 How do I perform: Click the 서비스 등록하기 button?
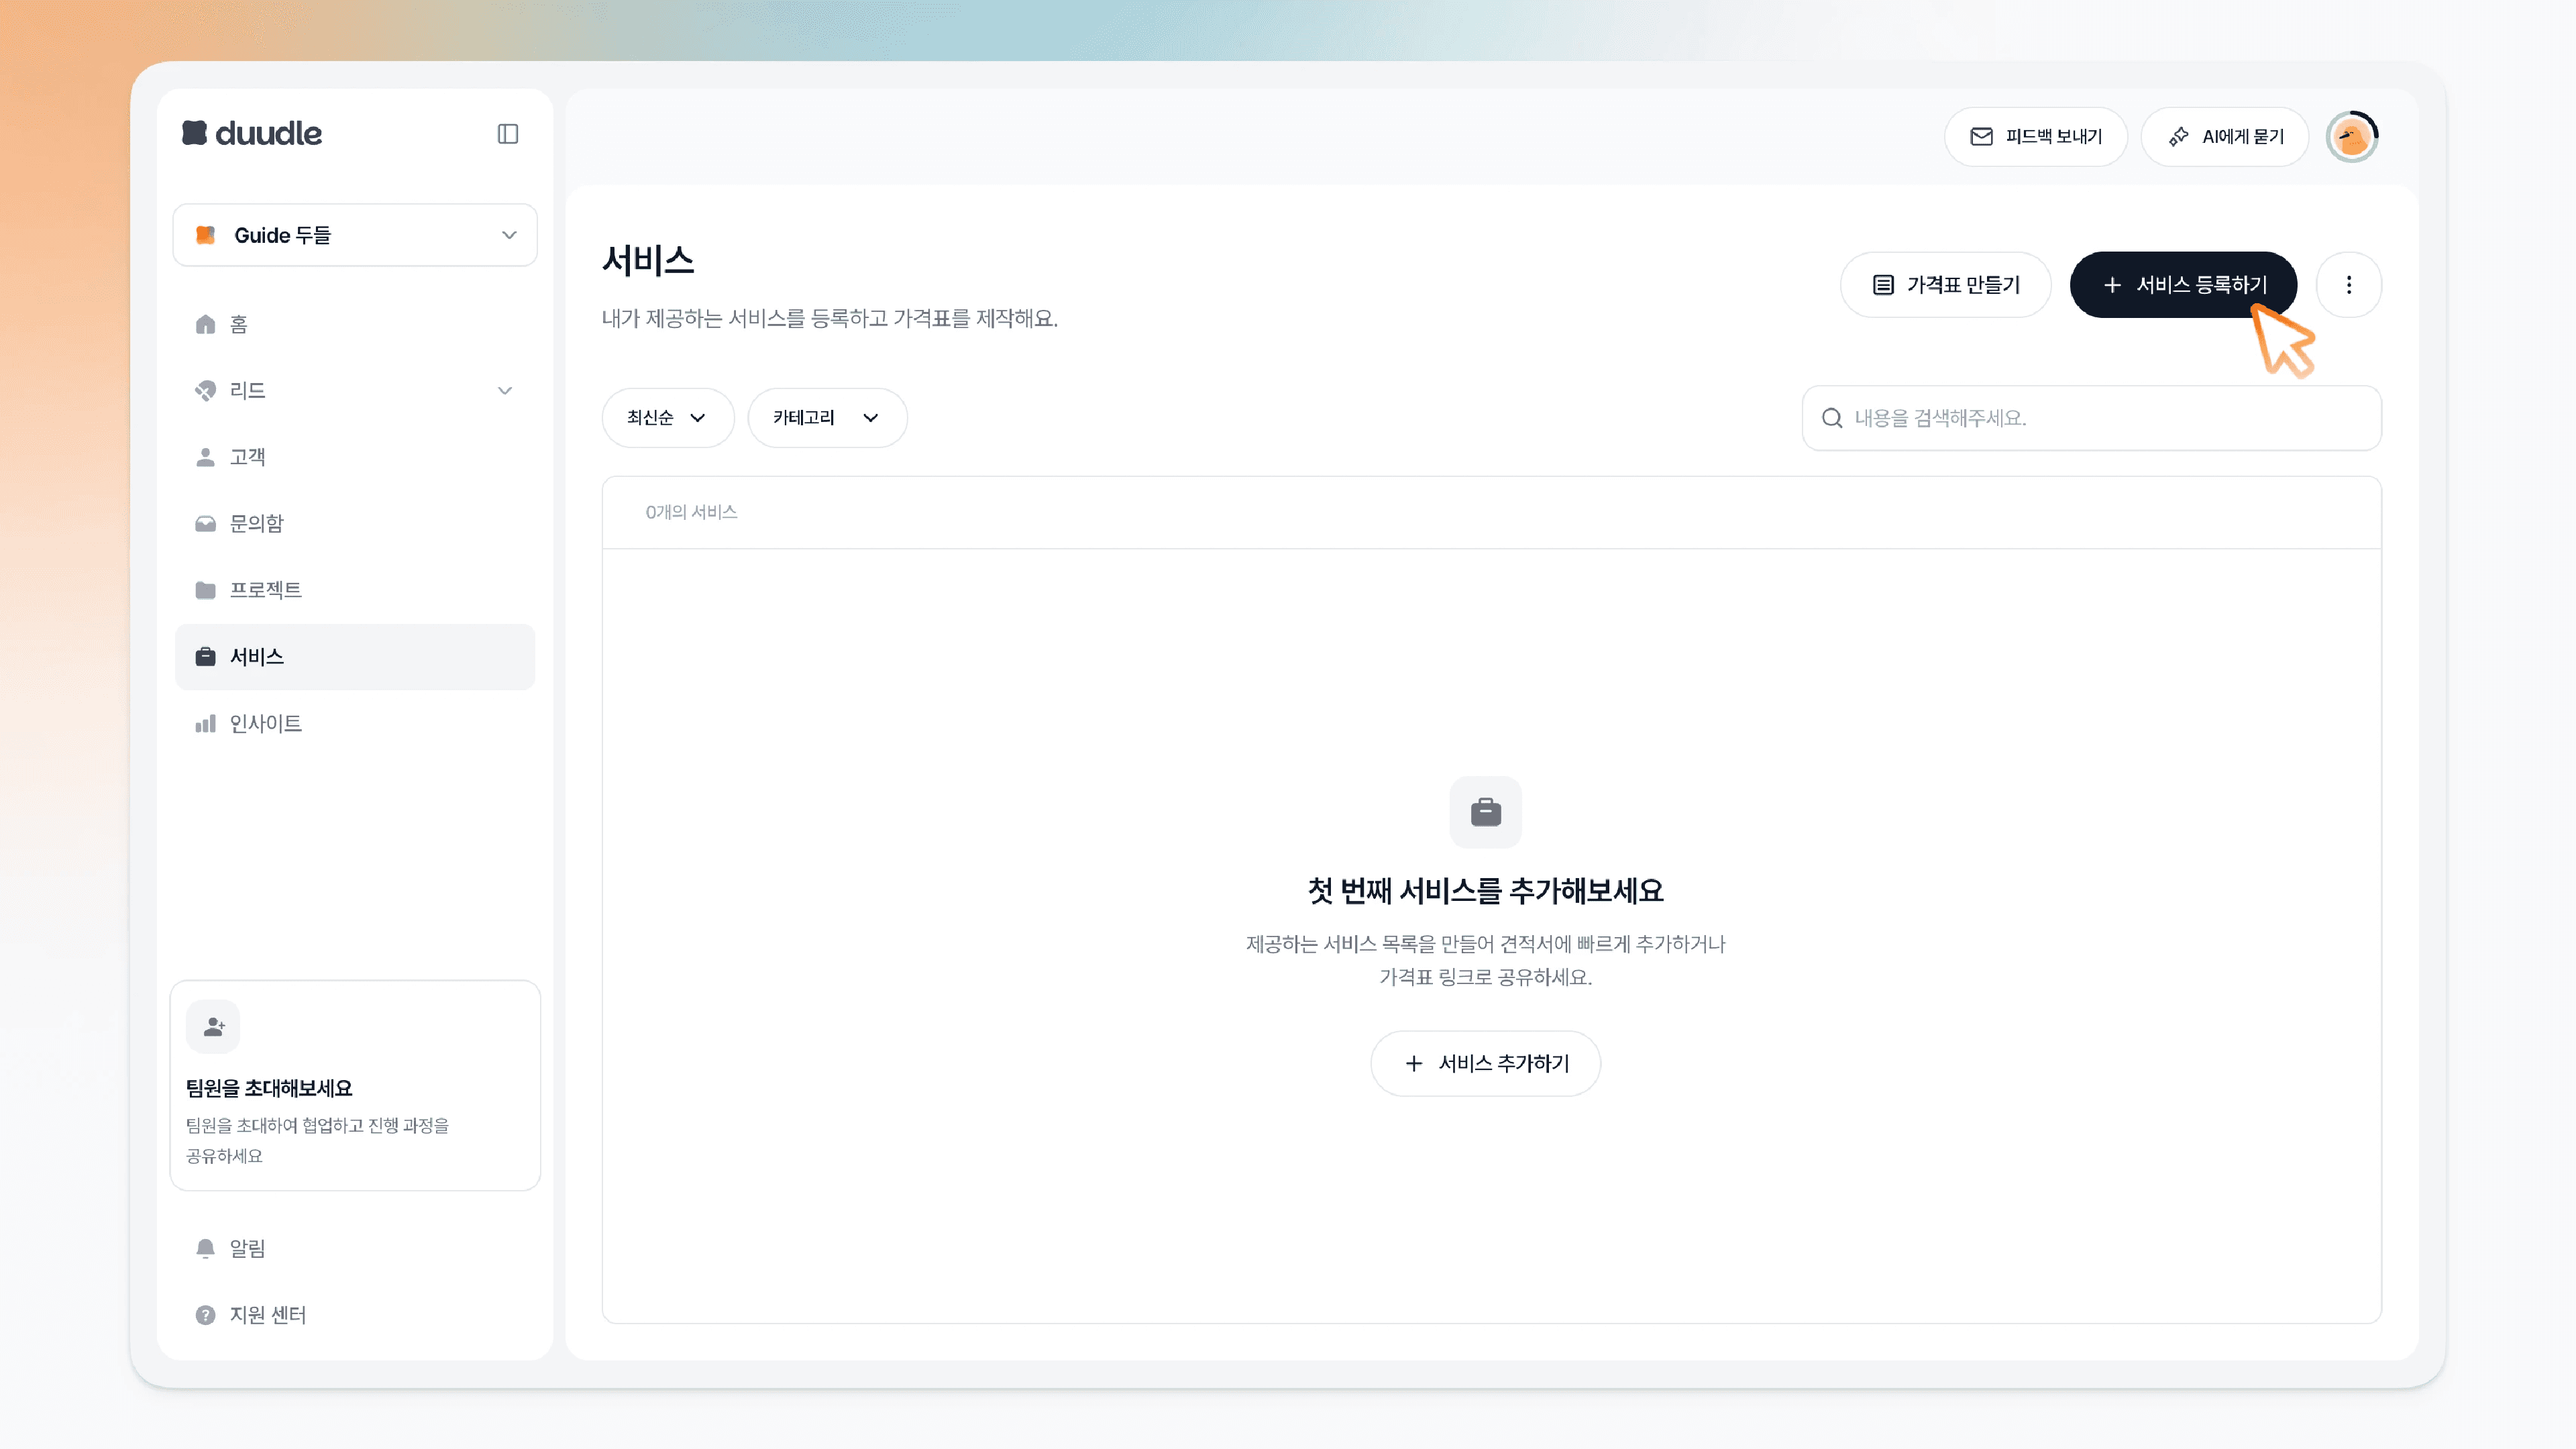2183,285
